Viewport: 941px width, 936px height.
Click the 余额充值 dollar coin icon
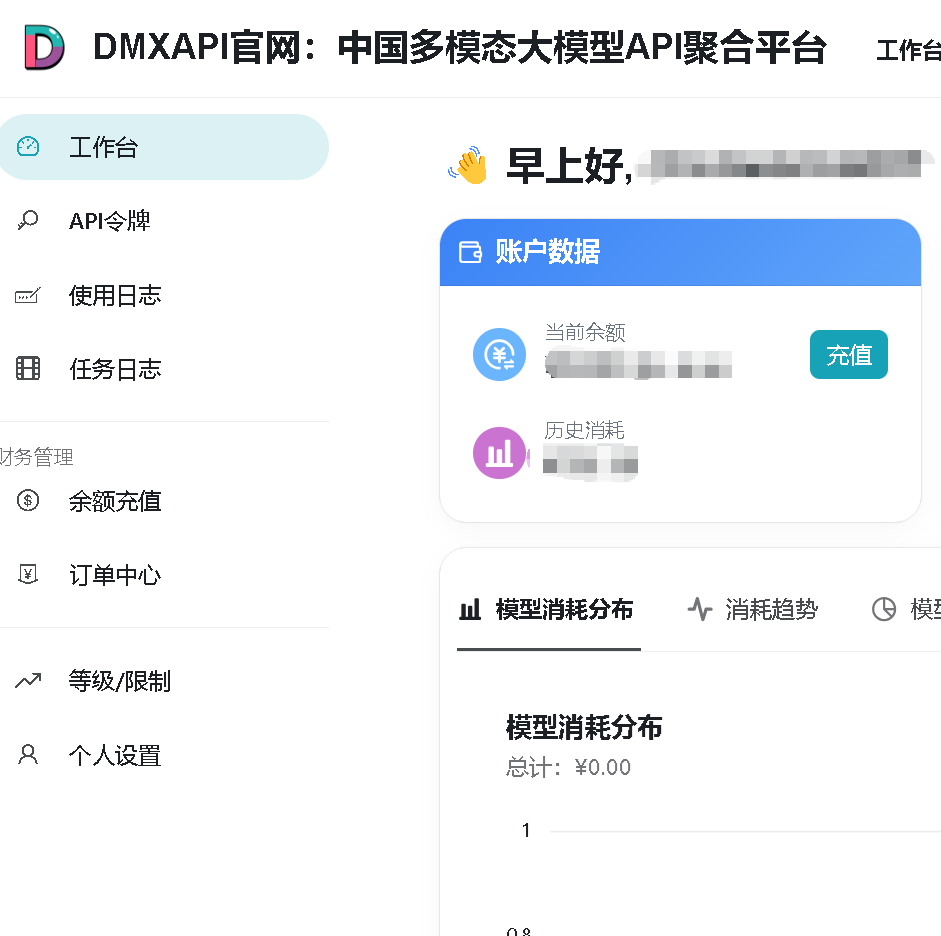(28, 500)
